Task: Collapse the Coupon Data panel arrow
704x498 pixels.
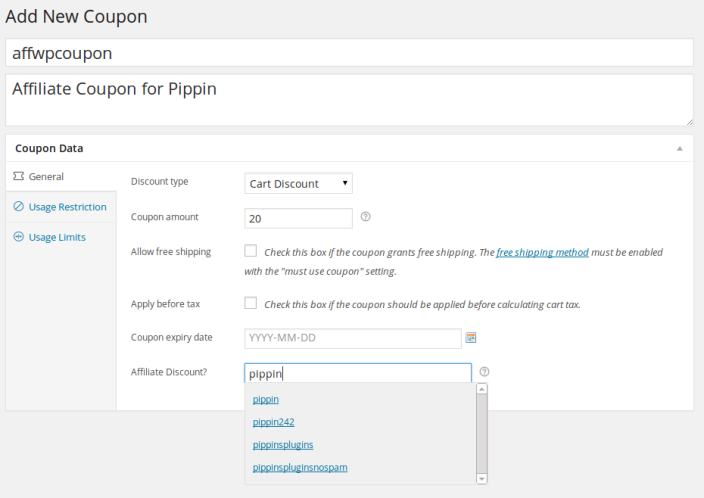Action: coord(680,149)
